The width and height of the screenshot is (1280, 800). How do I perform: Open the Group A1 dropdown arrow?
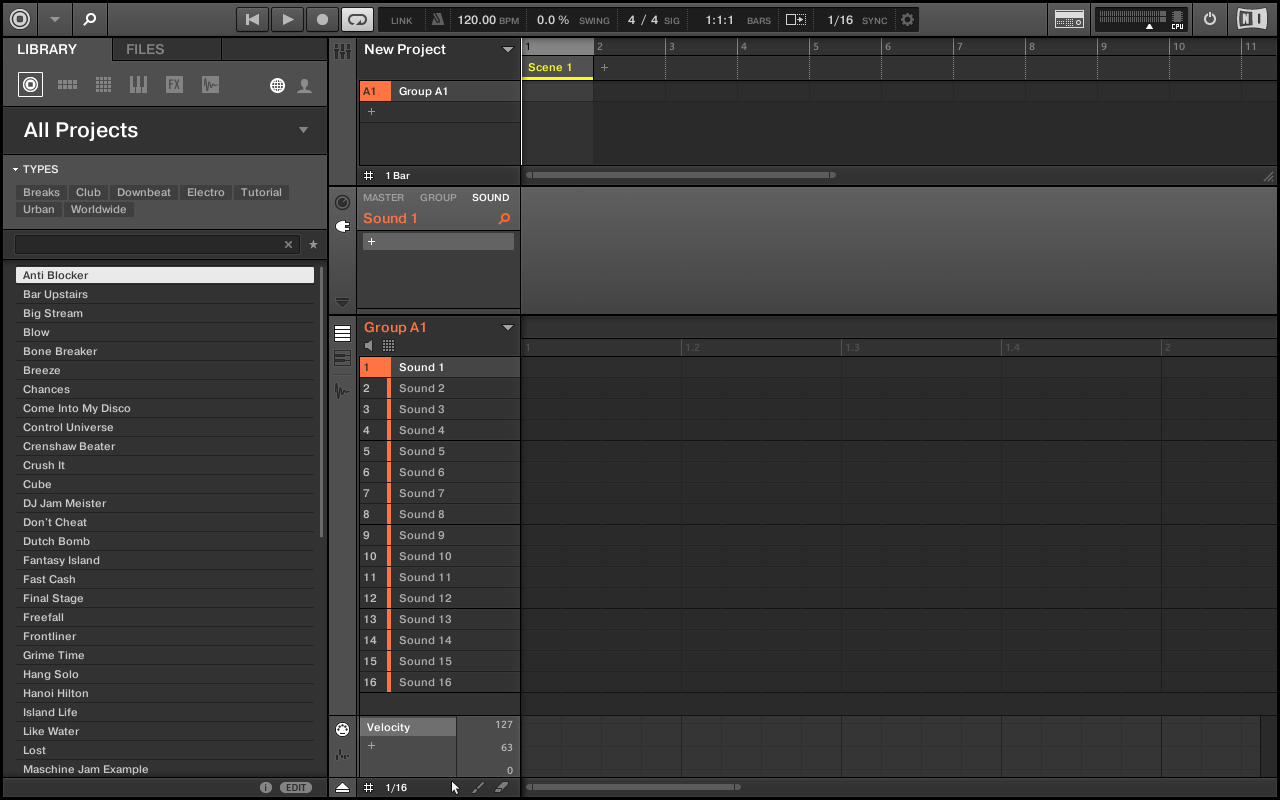click(508, 328)
